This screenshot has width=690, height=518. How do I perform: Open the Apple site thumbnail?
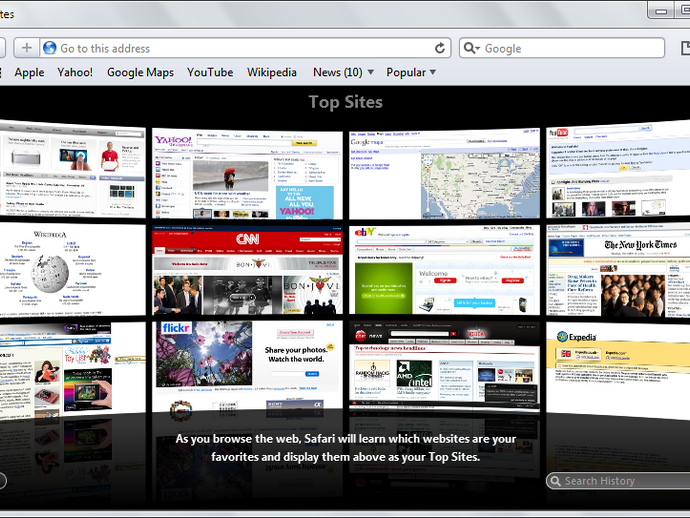click(x=73, y=169)
